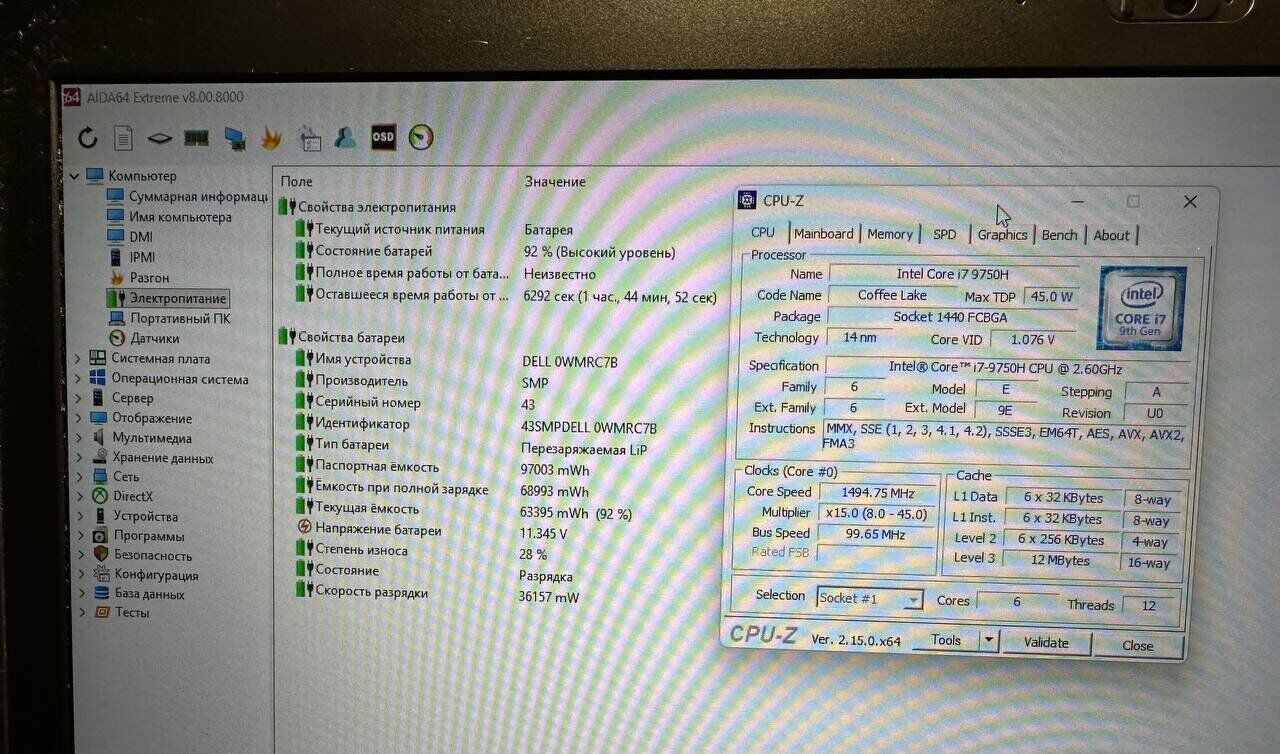Click the blue user silhouette toolbar icon
The width and height of the screenshot is (1280, 754).
[345, 138]
